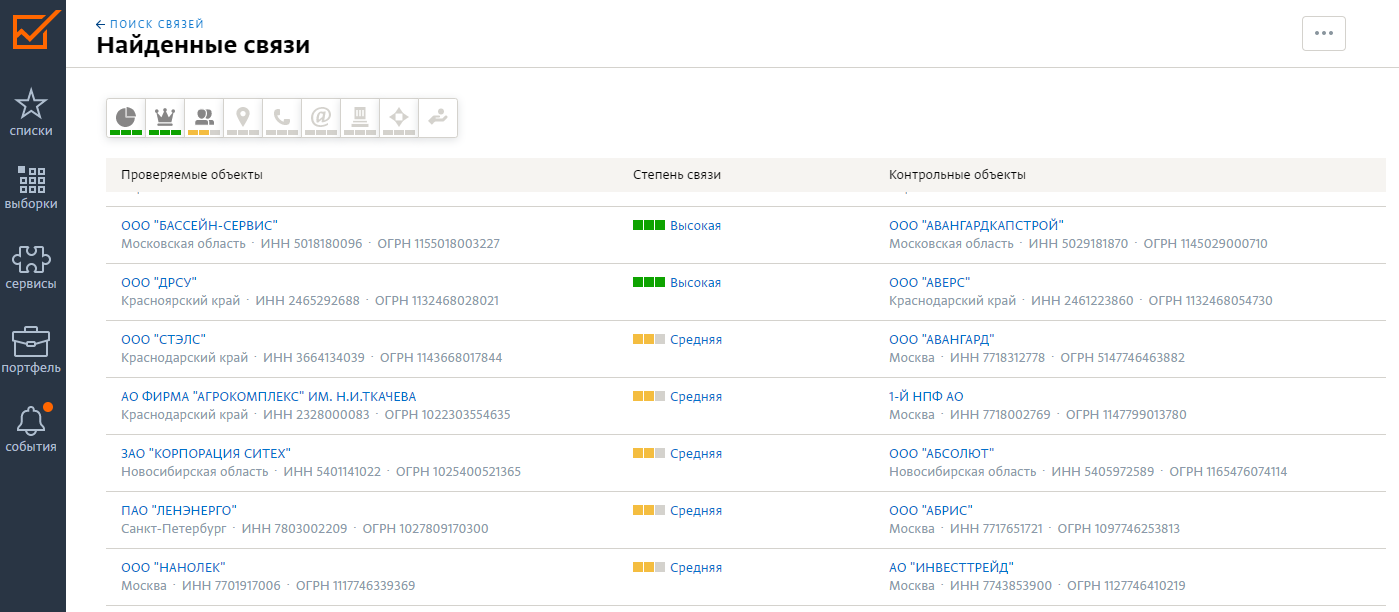Click the Проверяемые объекты column header
Screen dimensions: 1399x612
[x=192, y=175]
